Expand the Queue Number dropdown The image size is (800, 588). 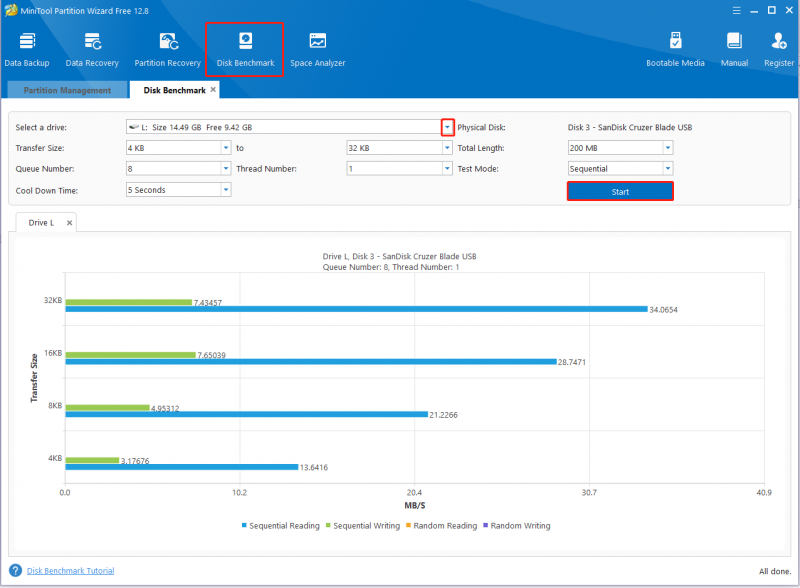click(226, 168)
